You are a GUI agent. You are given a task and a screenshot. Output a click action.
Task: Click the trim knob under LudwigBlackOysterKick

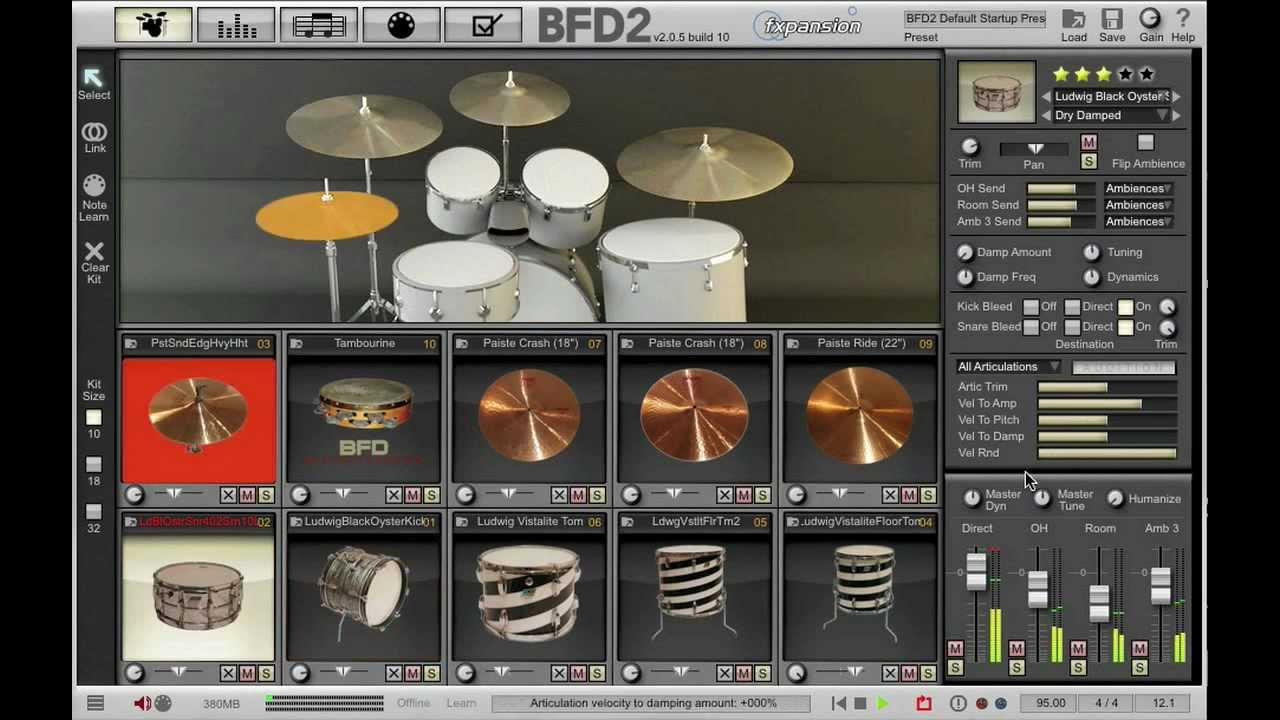(299, 673)
